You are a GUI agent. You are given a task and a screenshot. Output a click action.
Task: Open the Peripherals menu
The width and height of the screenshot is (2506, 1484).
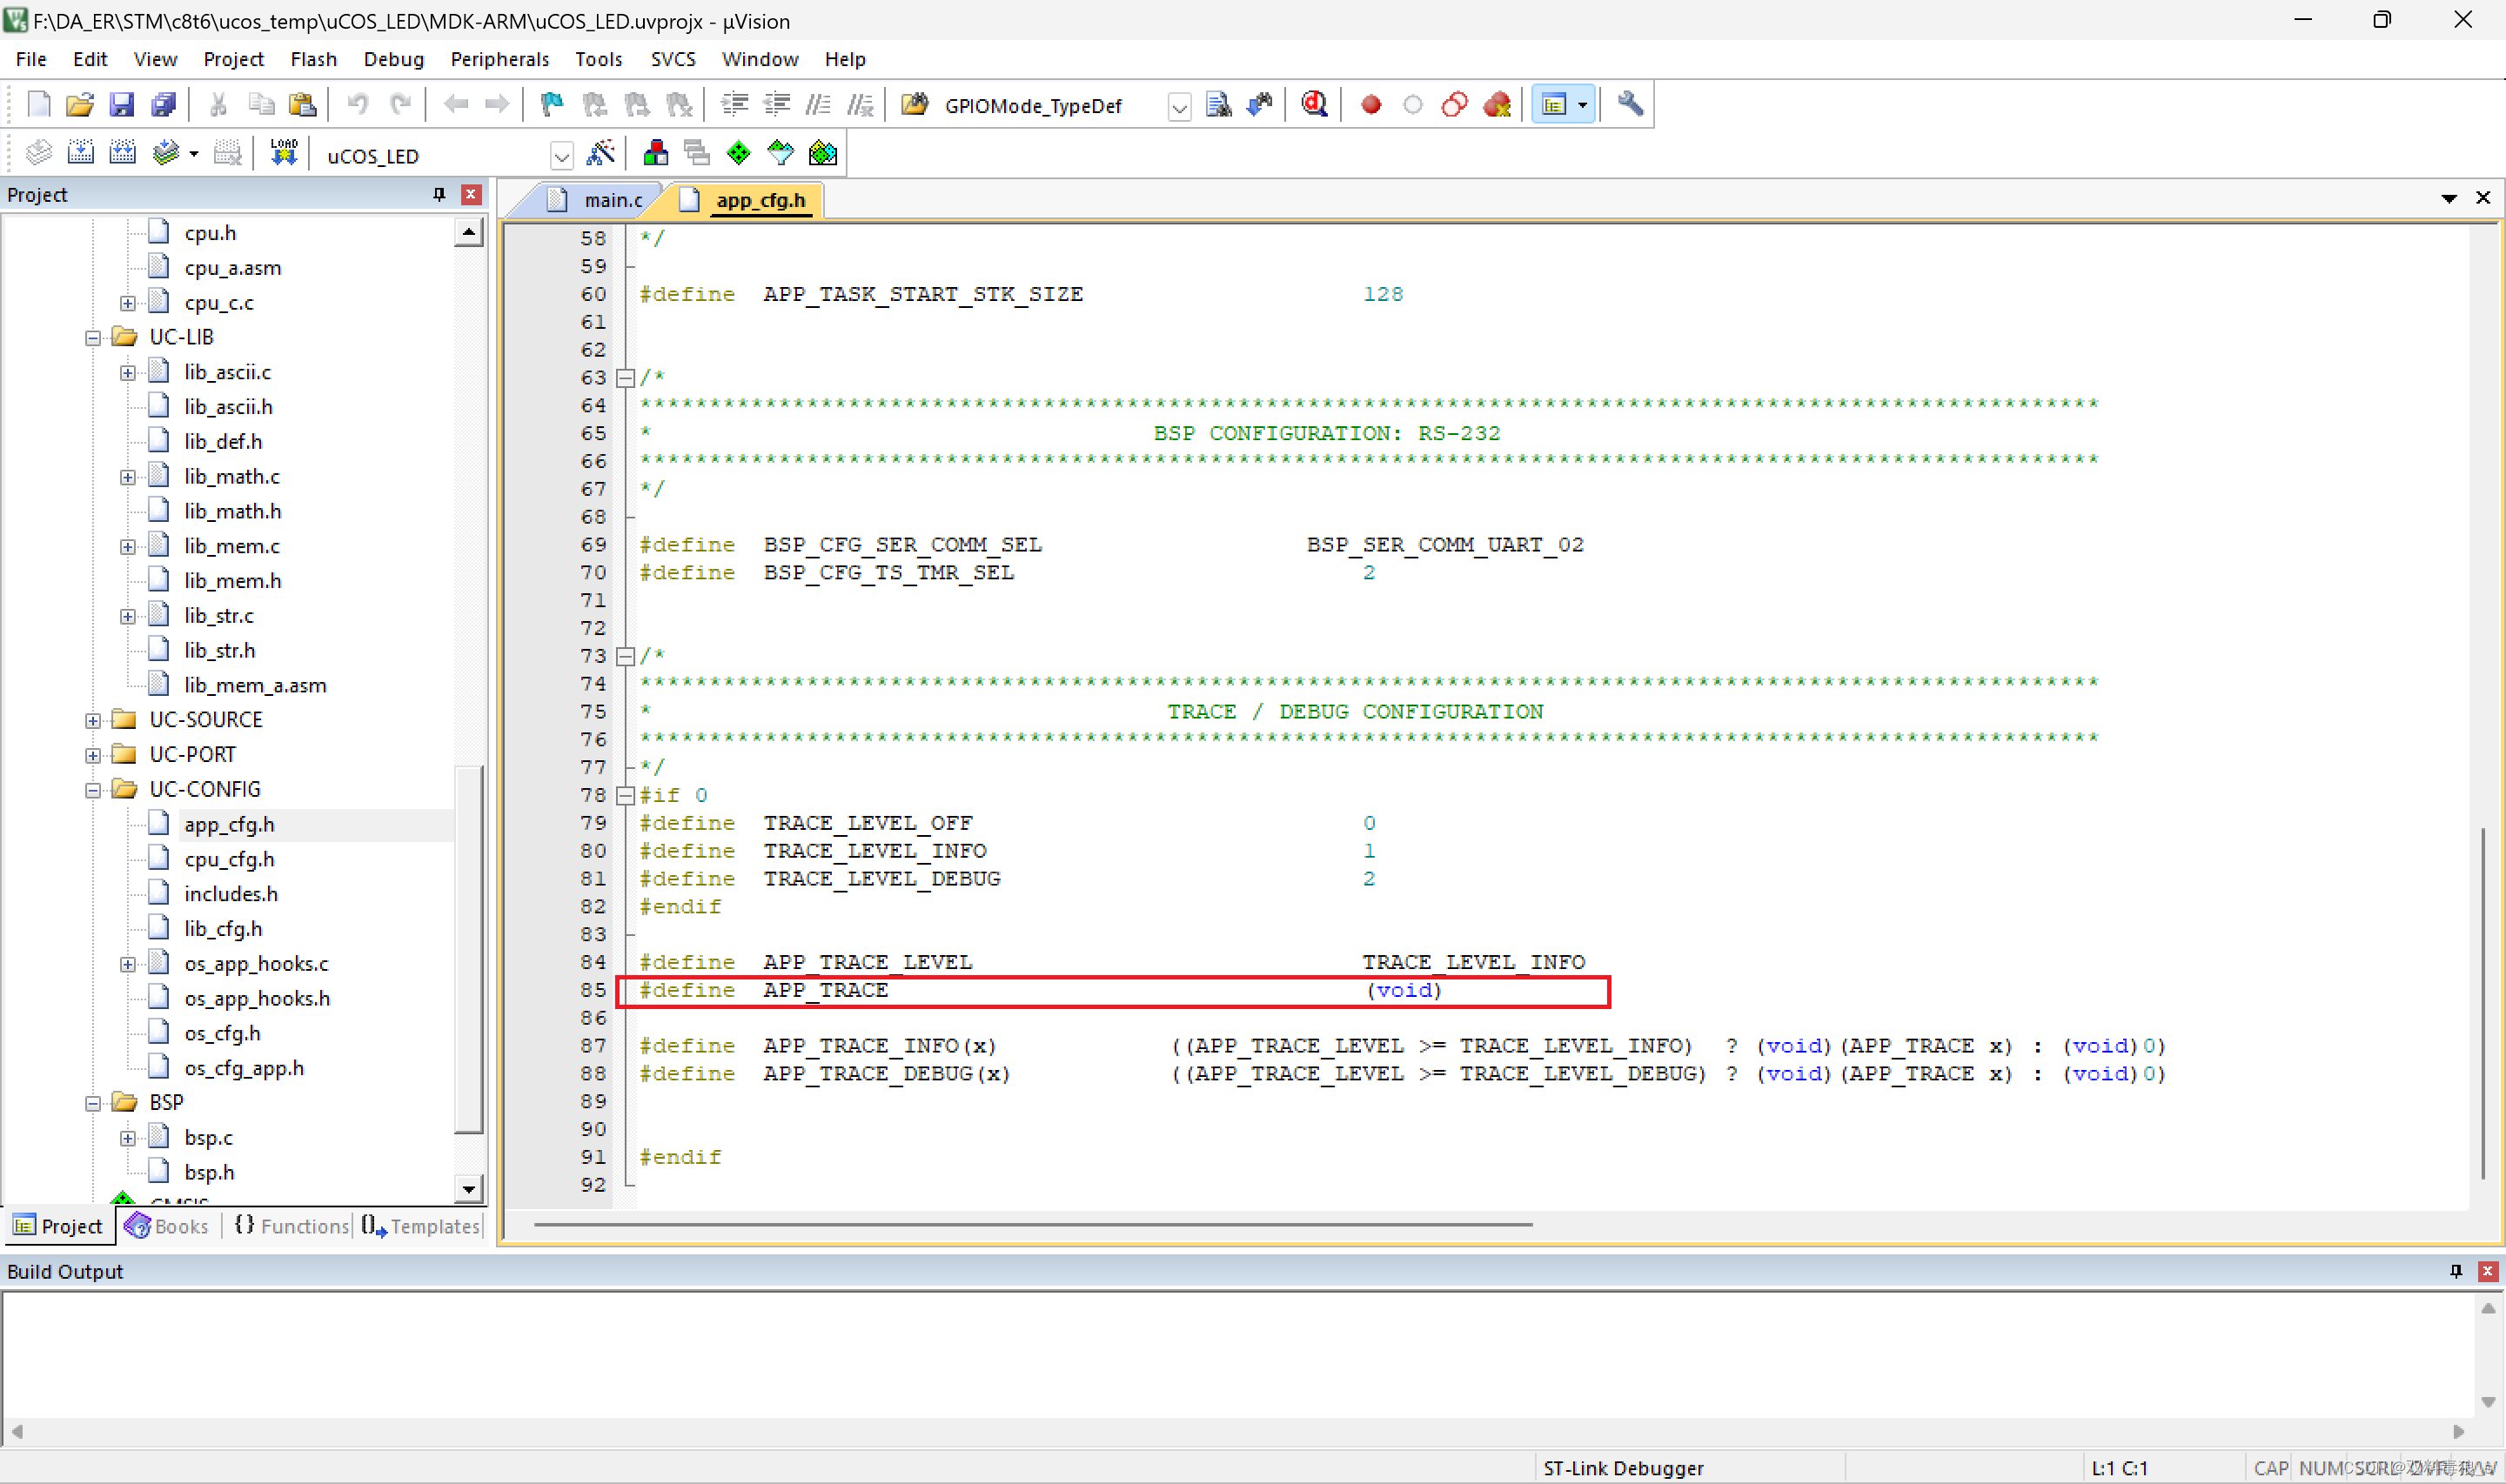(x=500, y=59)
